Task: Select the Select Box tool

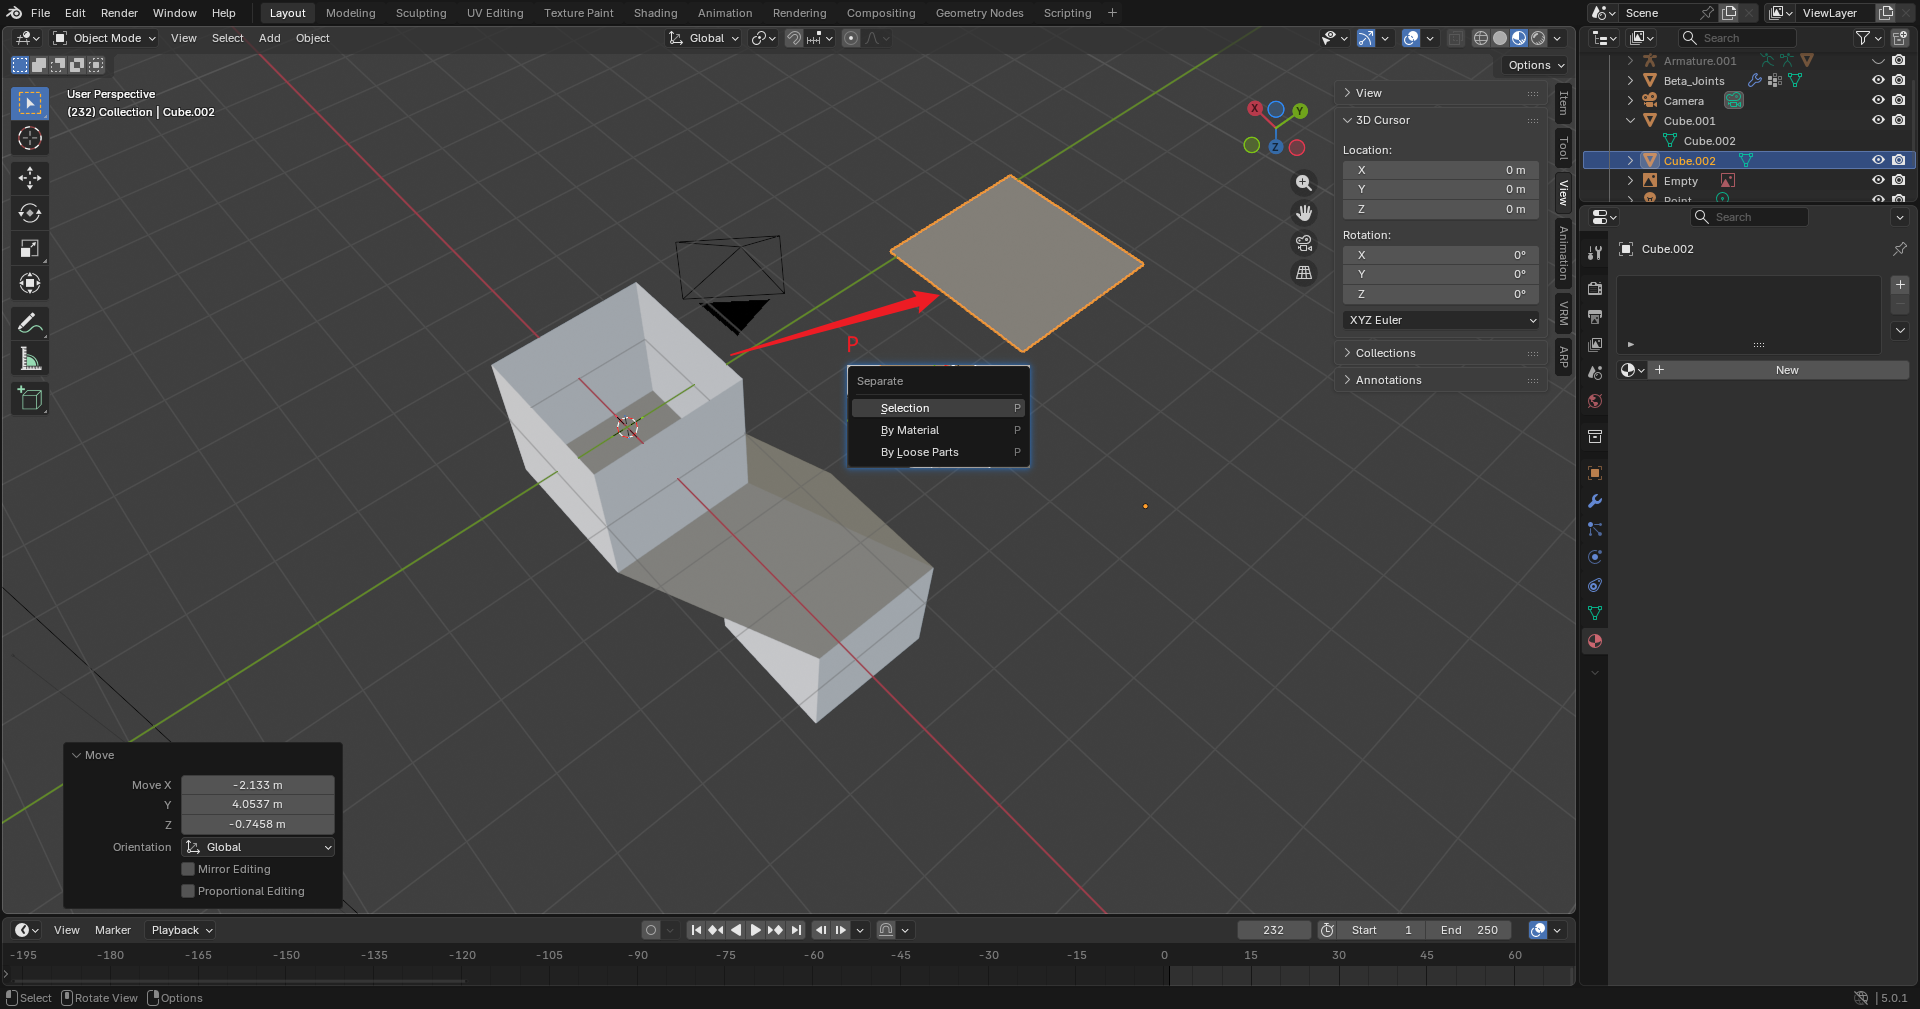Action: click(x=30, y=103)
